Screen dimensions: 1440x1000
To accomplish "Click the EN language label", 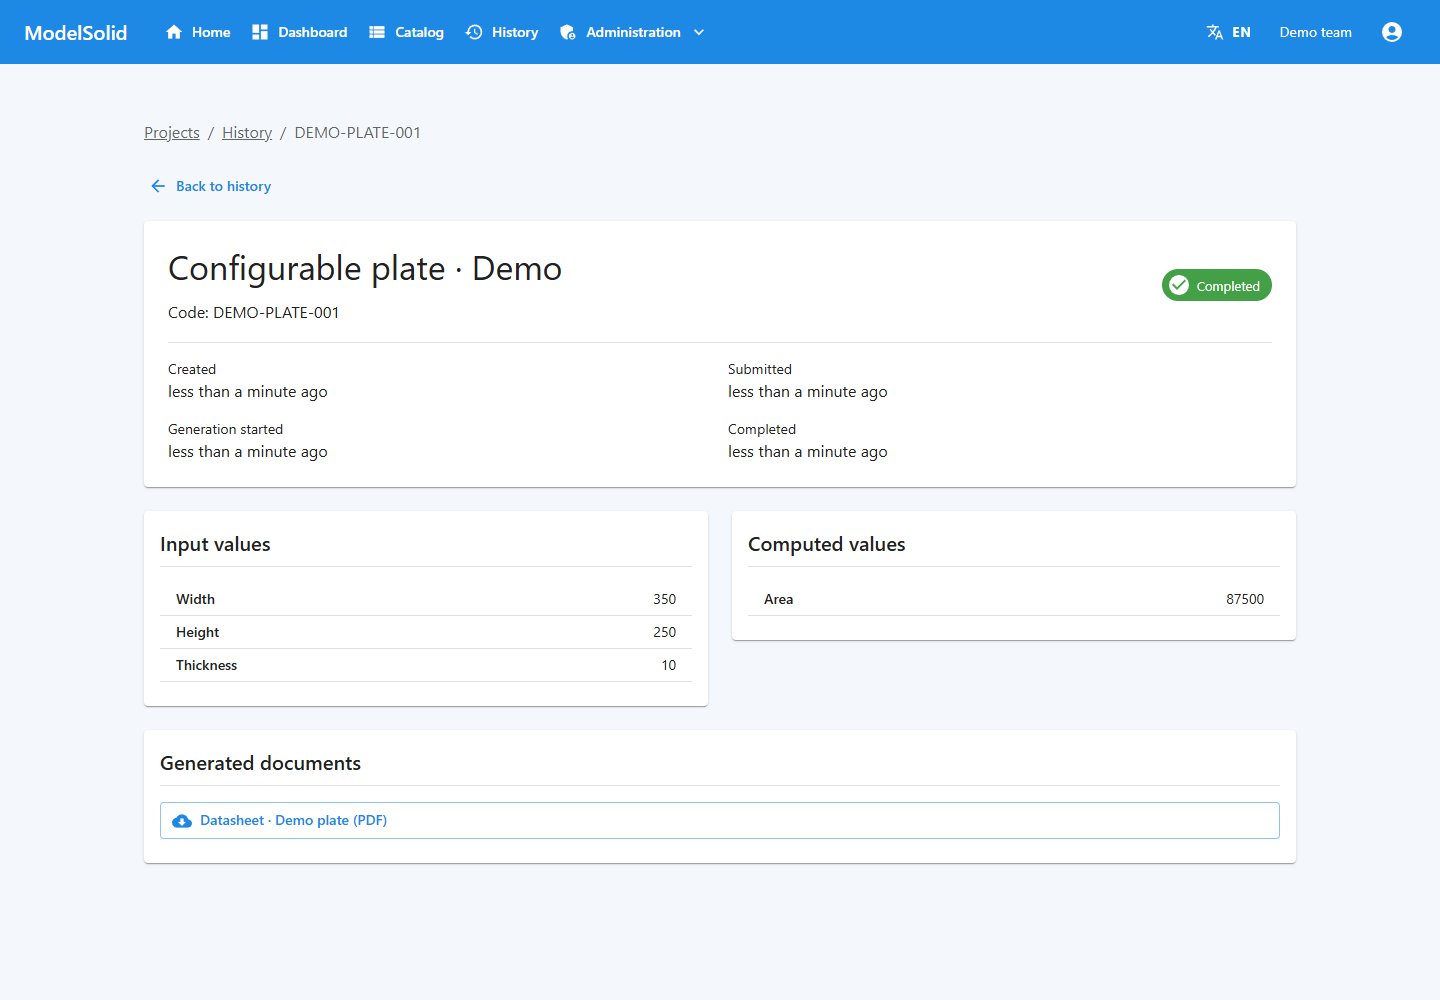I will pyautogui.click(x=1241, y=32).
